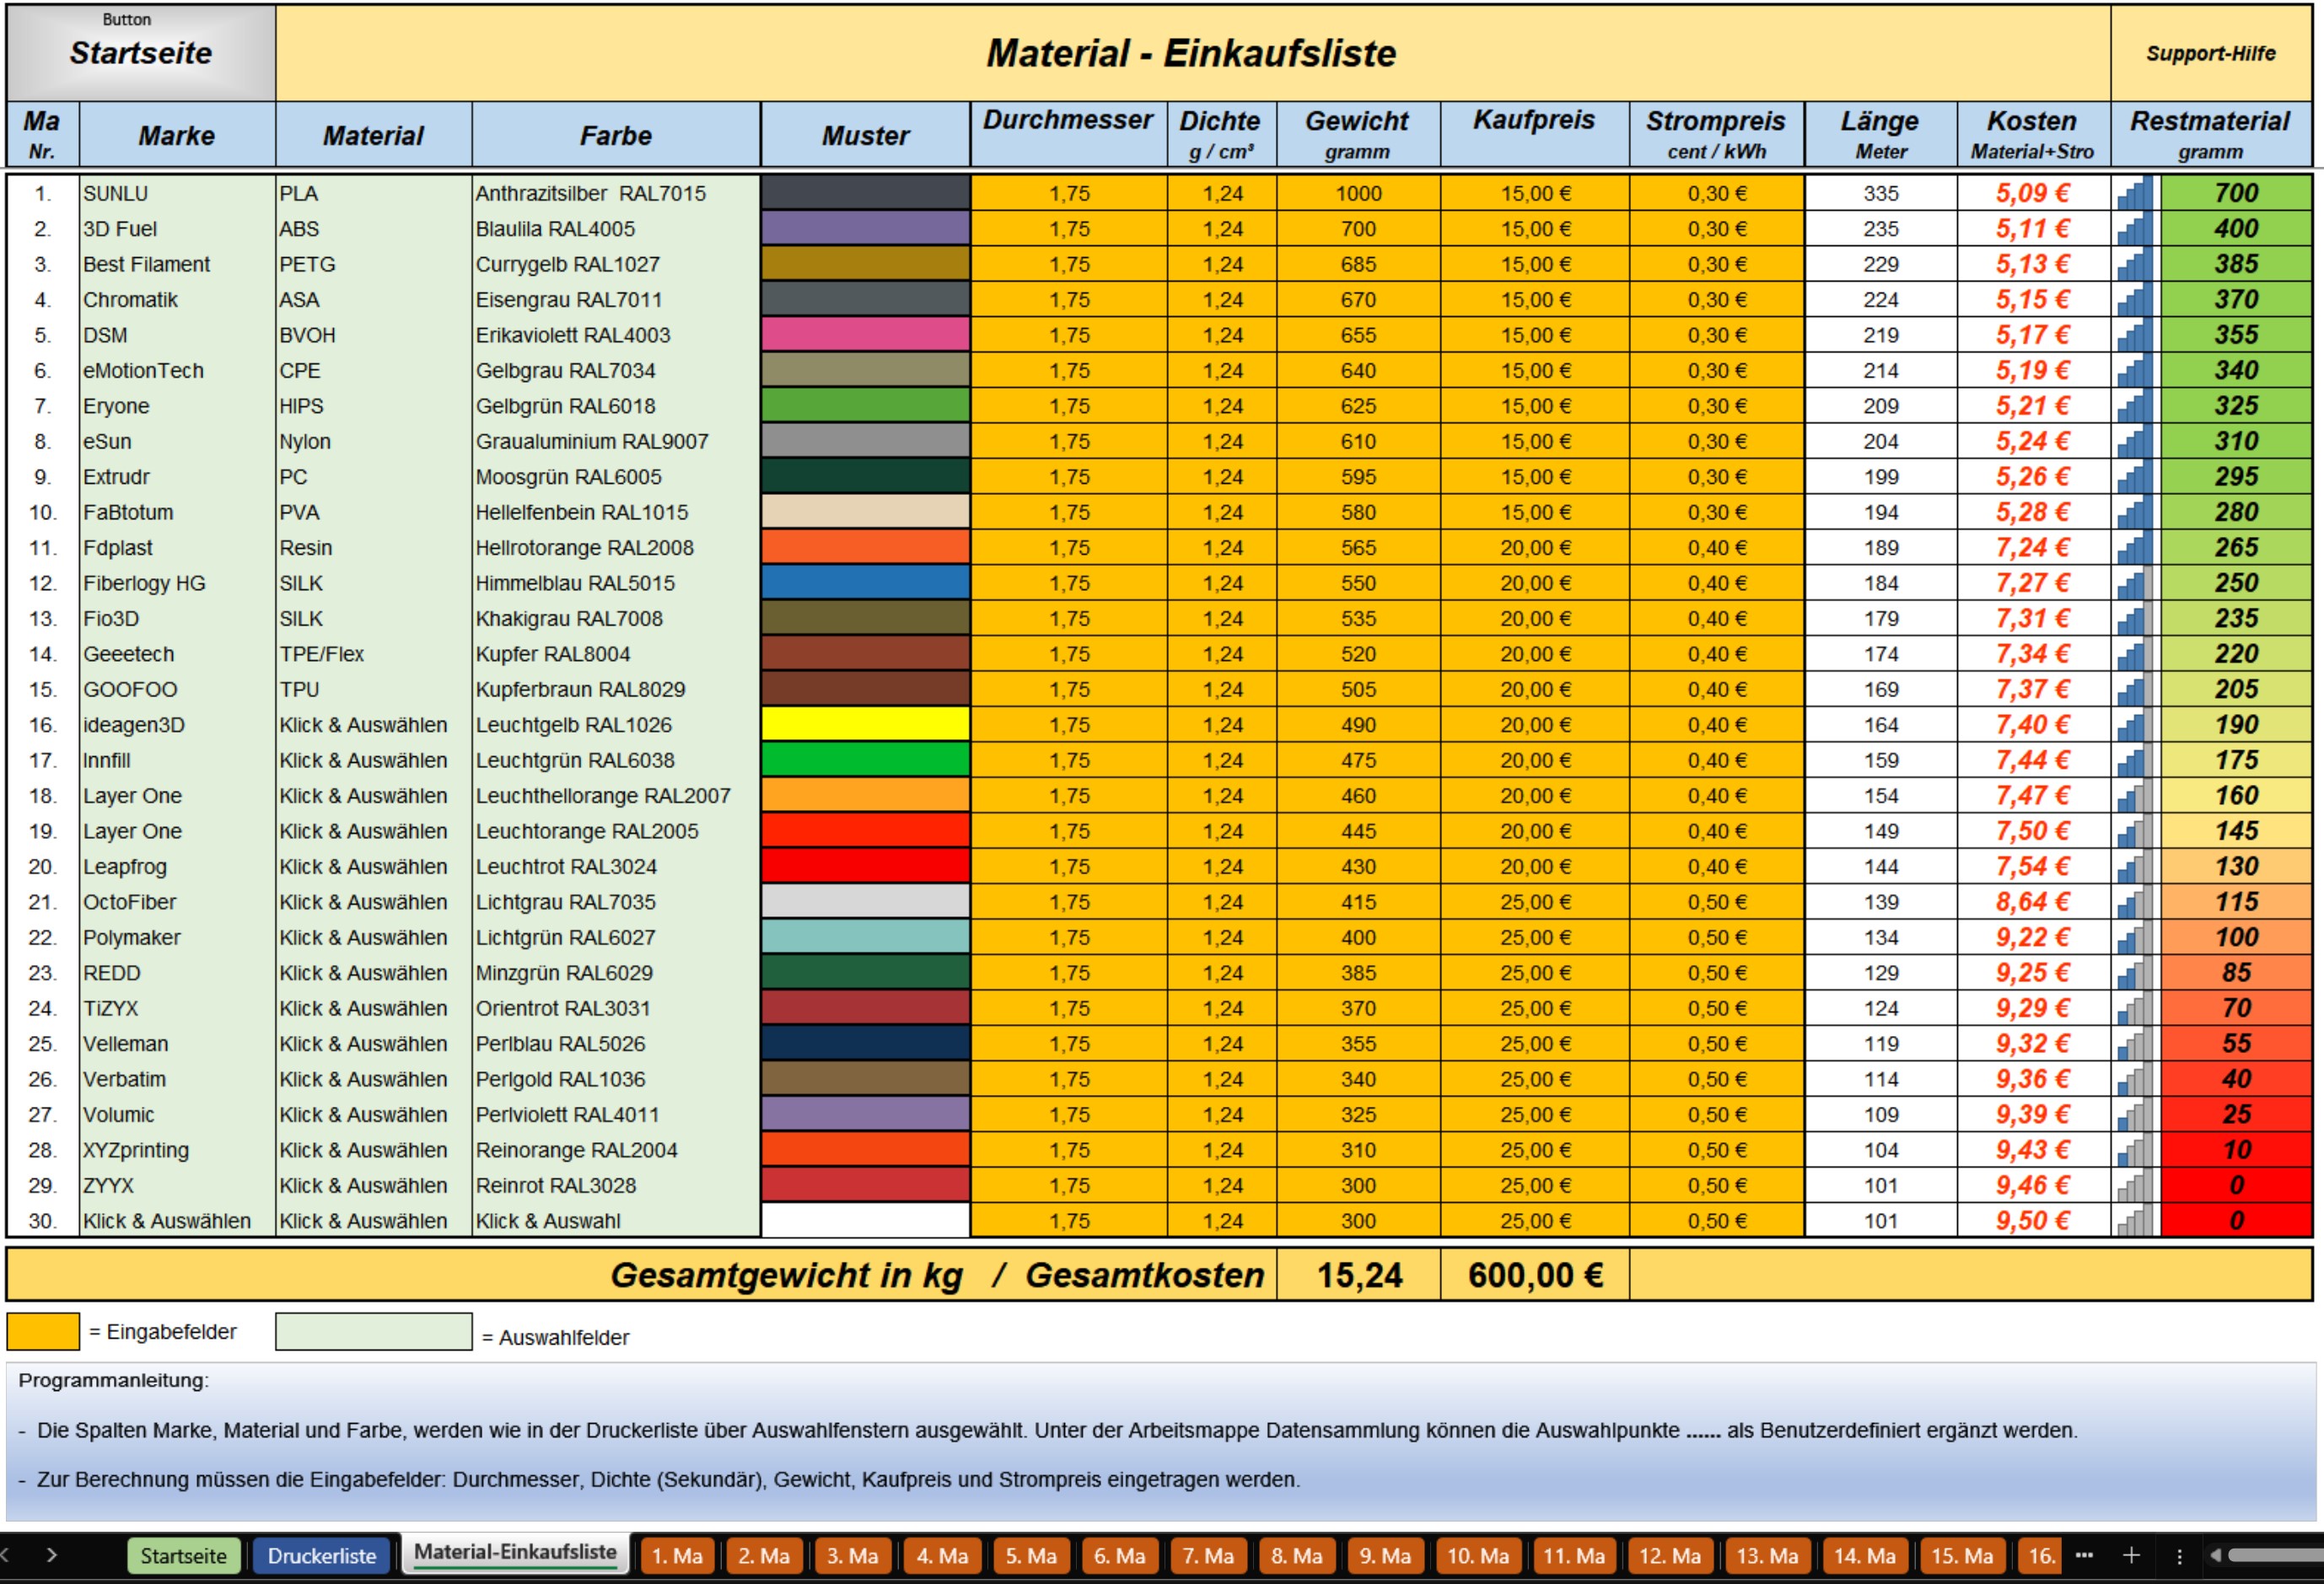The width and height of the screenshot is (2324, 1584).
Task: Click bar chart icon for Restmaterial 400
Action: [x=2135, y=228]
